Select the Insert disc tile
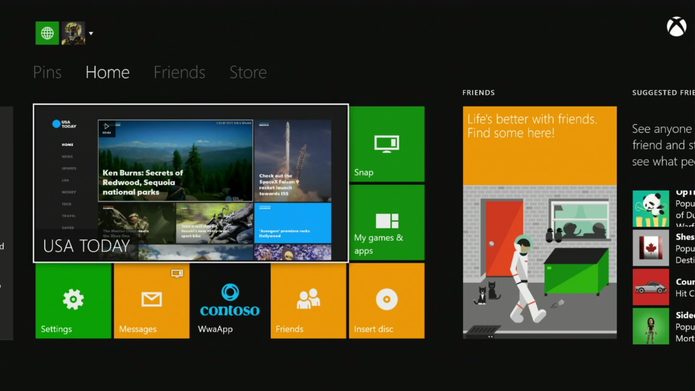 [387, 301]
